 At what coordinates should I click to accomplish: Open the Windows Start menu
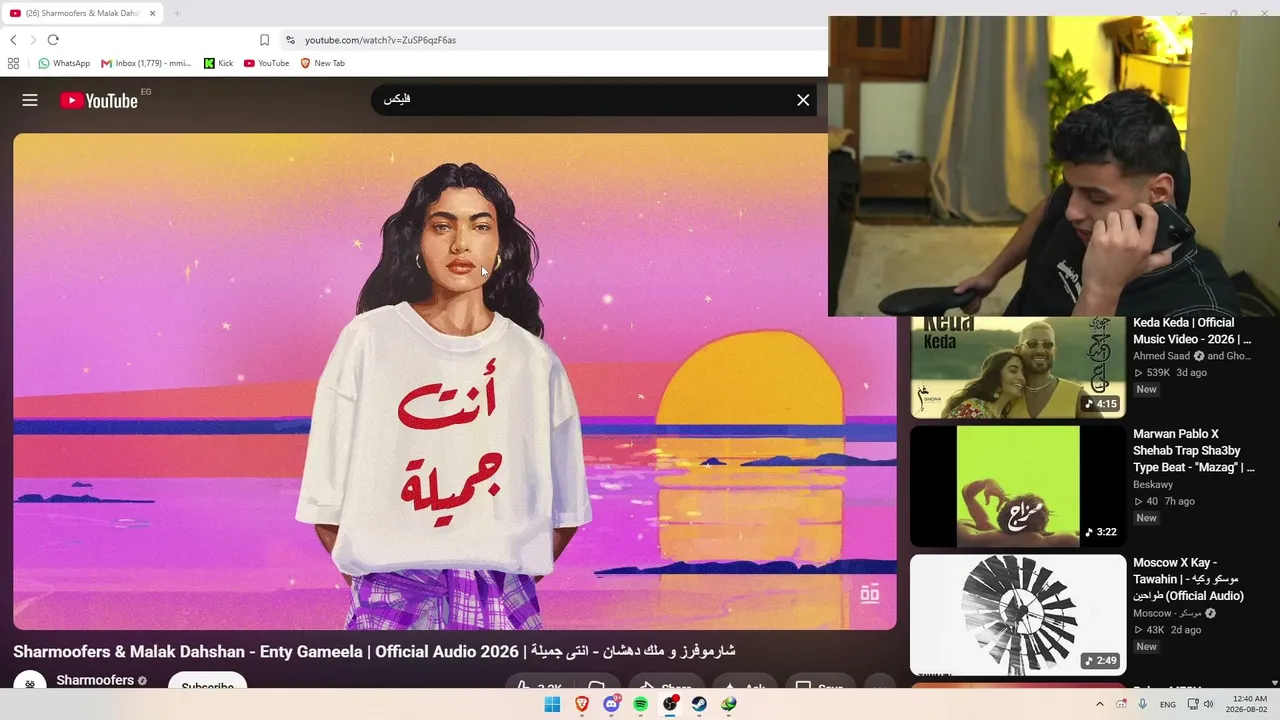pos(552,704)
